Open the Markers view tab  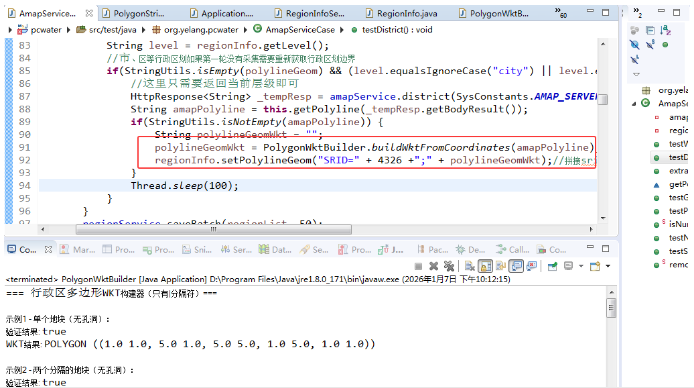click(78, 250)
